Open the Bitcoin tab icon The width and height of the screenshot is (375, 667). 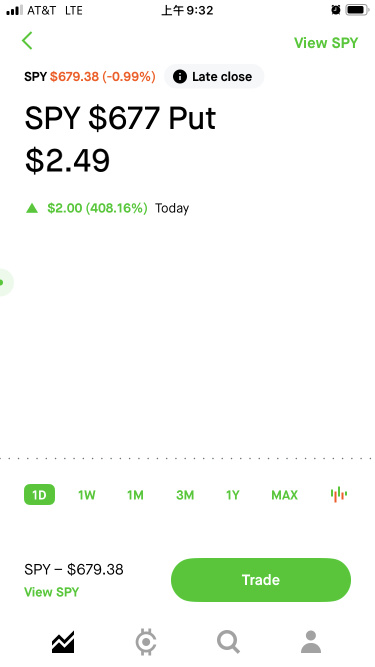pos(146,642)
